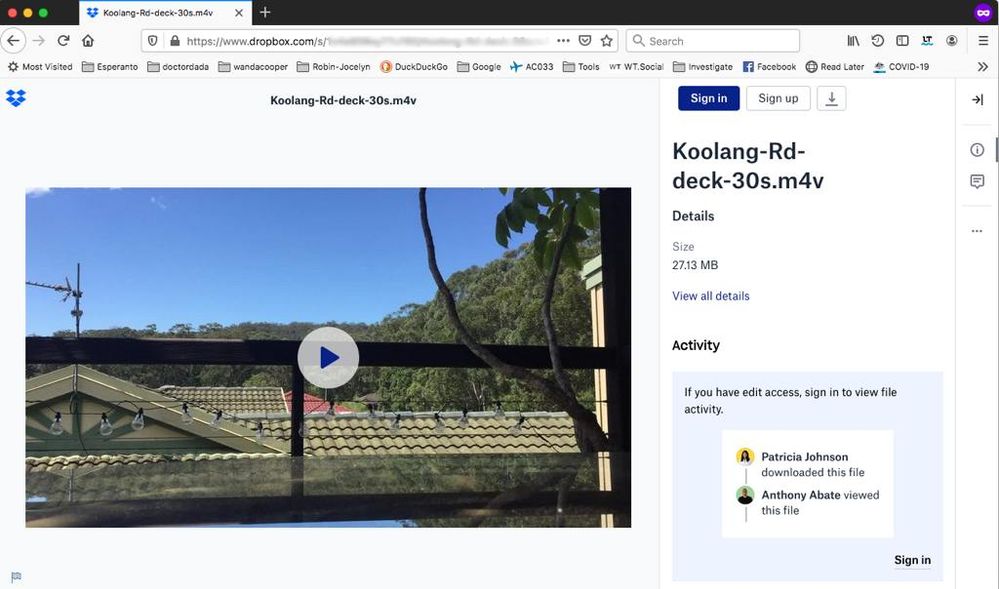Open Firefox hamburger menu
999x589 pixels.
983,41
